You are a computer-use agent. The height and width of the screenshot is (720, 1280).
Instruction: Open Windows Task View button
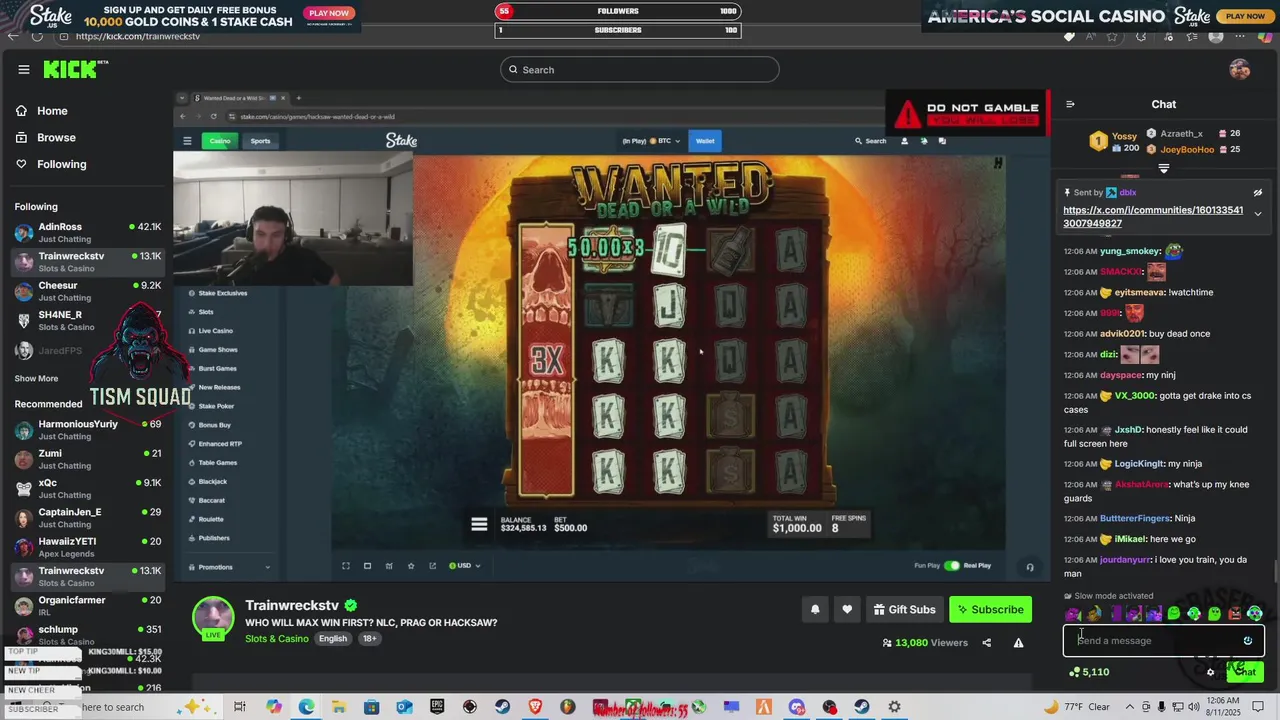(x=240, y=707)
